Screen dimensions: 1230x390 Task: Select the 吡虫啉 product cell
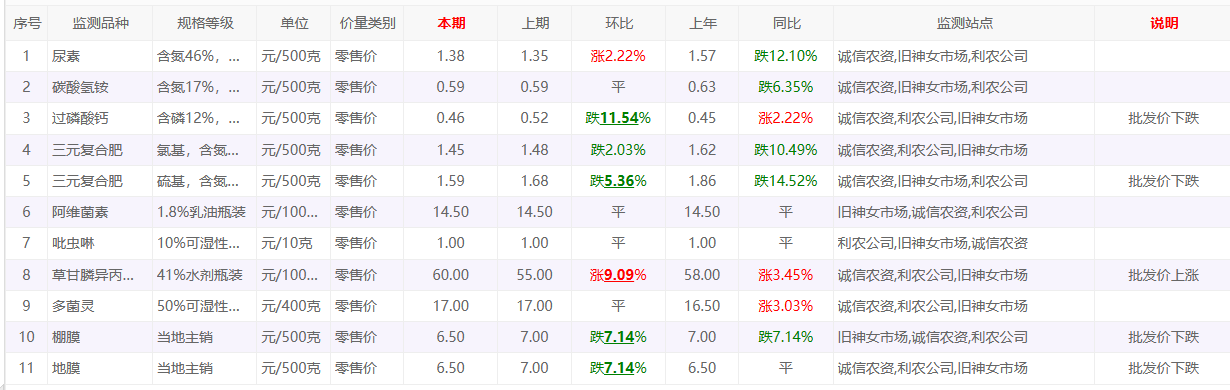click(74, 243)
